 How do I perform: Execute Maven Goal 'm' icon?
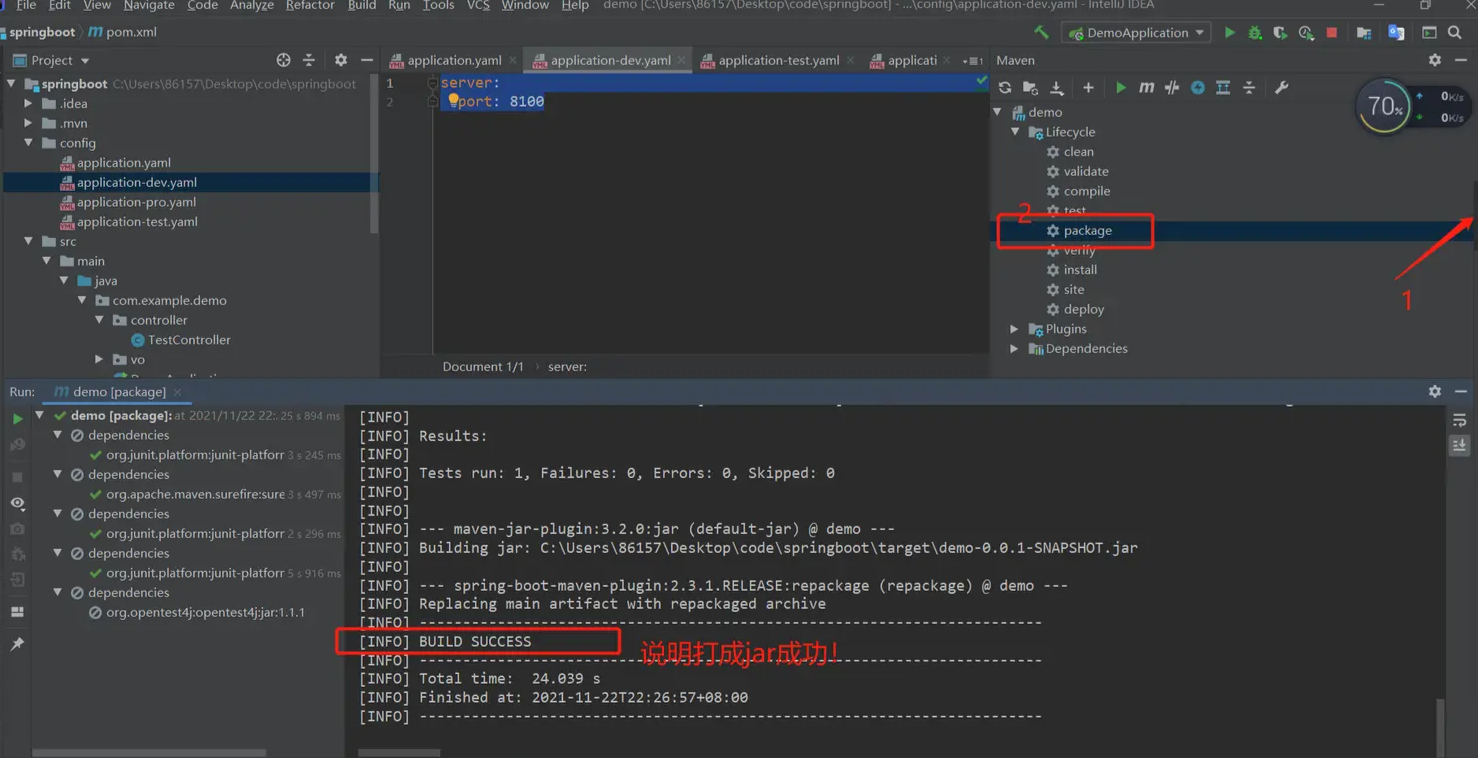point(1146,88)
